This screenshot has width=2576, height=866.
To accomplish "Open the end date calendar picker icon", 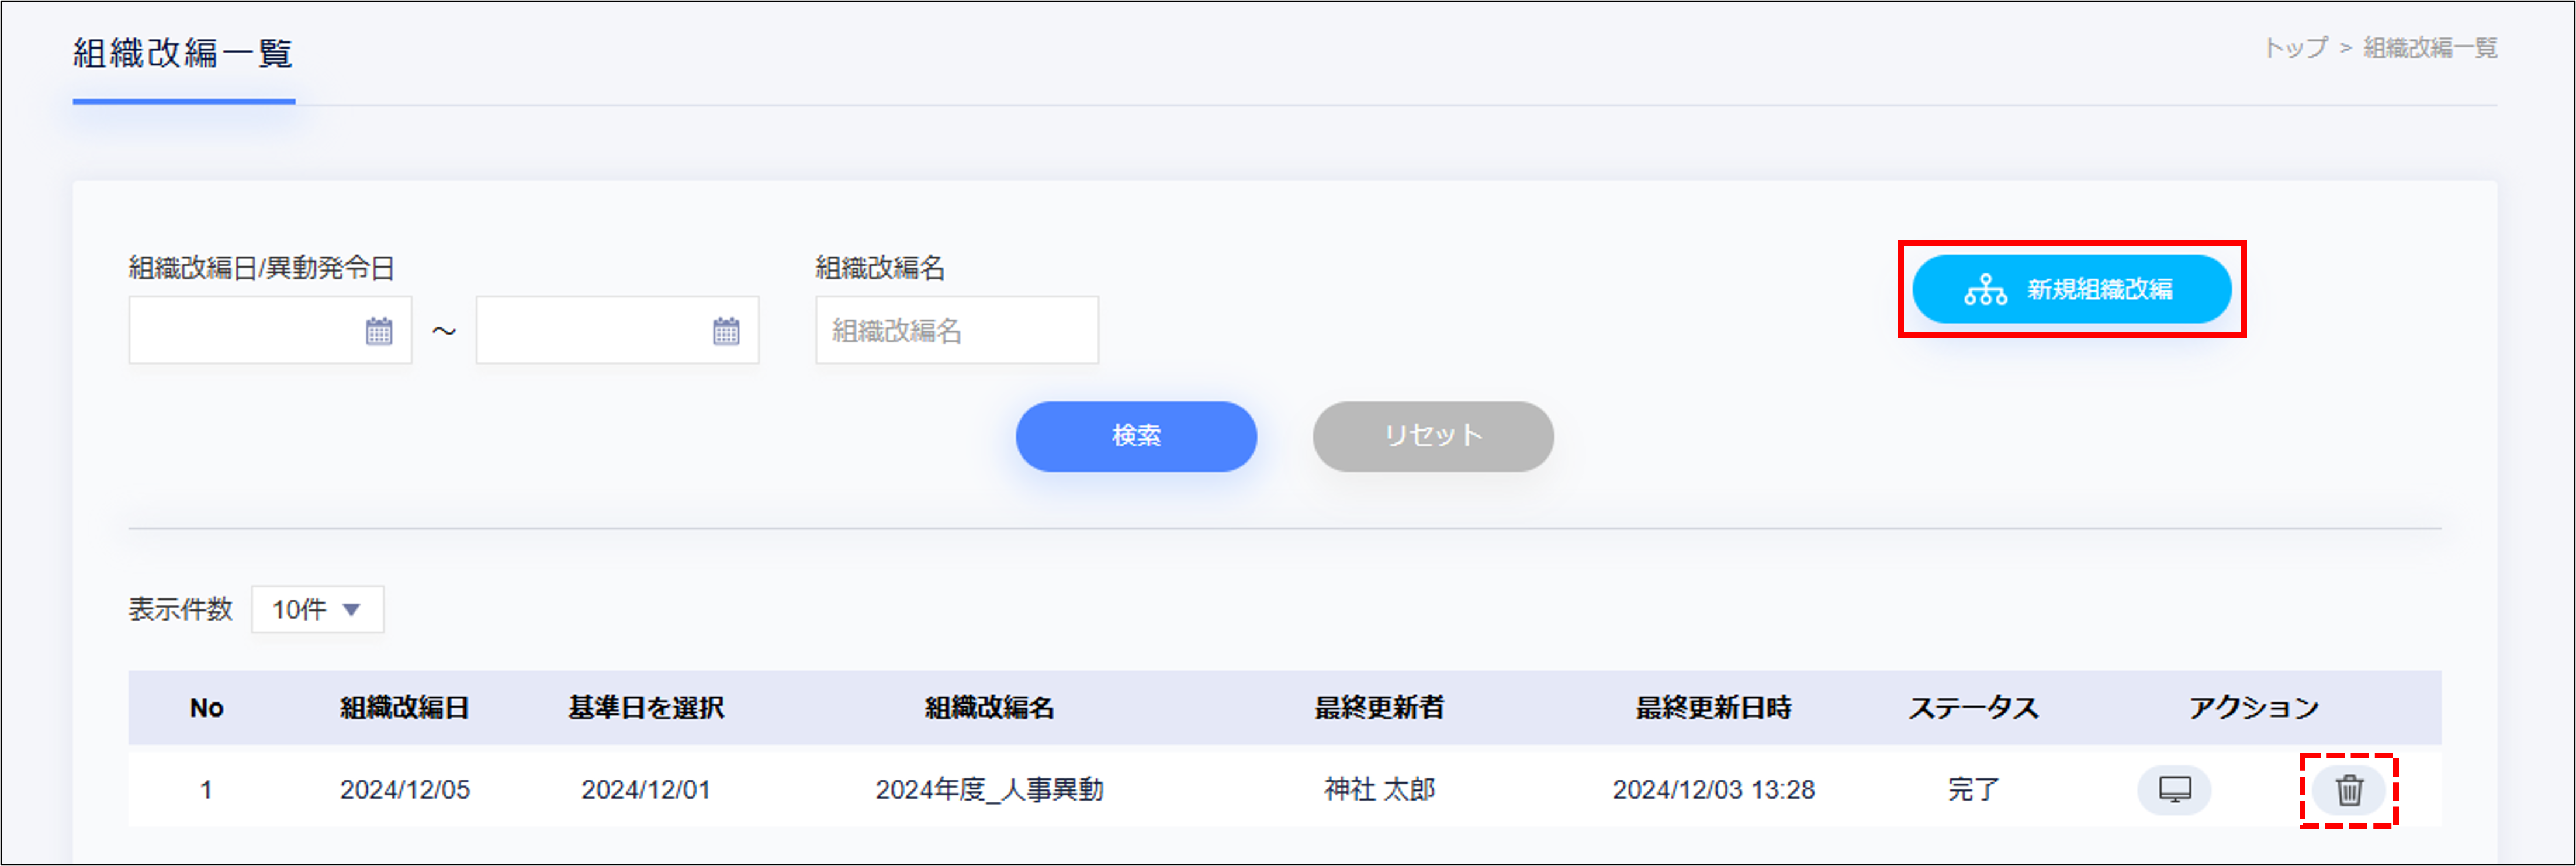I will [x=726, y=331].
